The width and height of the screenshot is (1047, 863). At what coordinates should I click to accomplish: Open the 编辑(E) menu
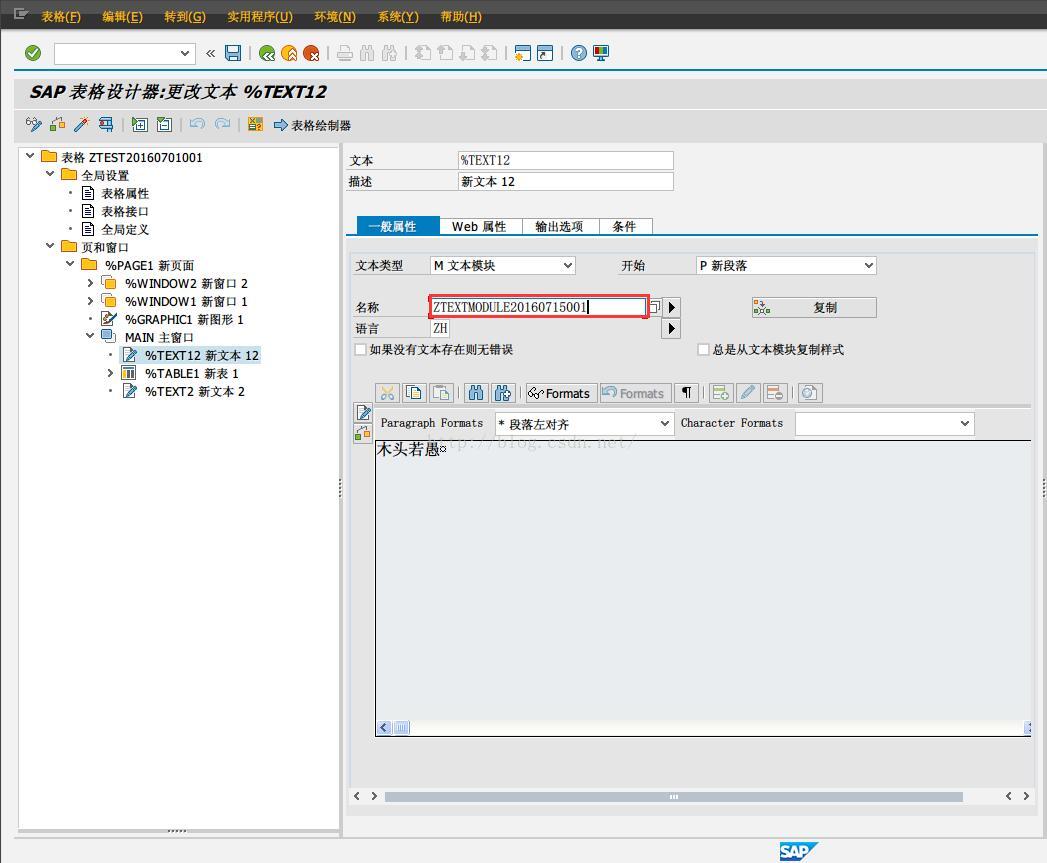point(122,17)
